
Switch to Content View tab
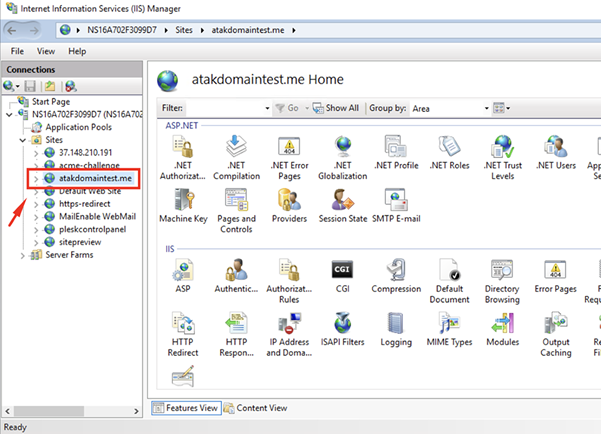[x=256, y=408]
